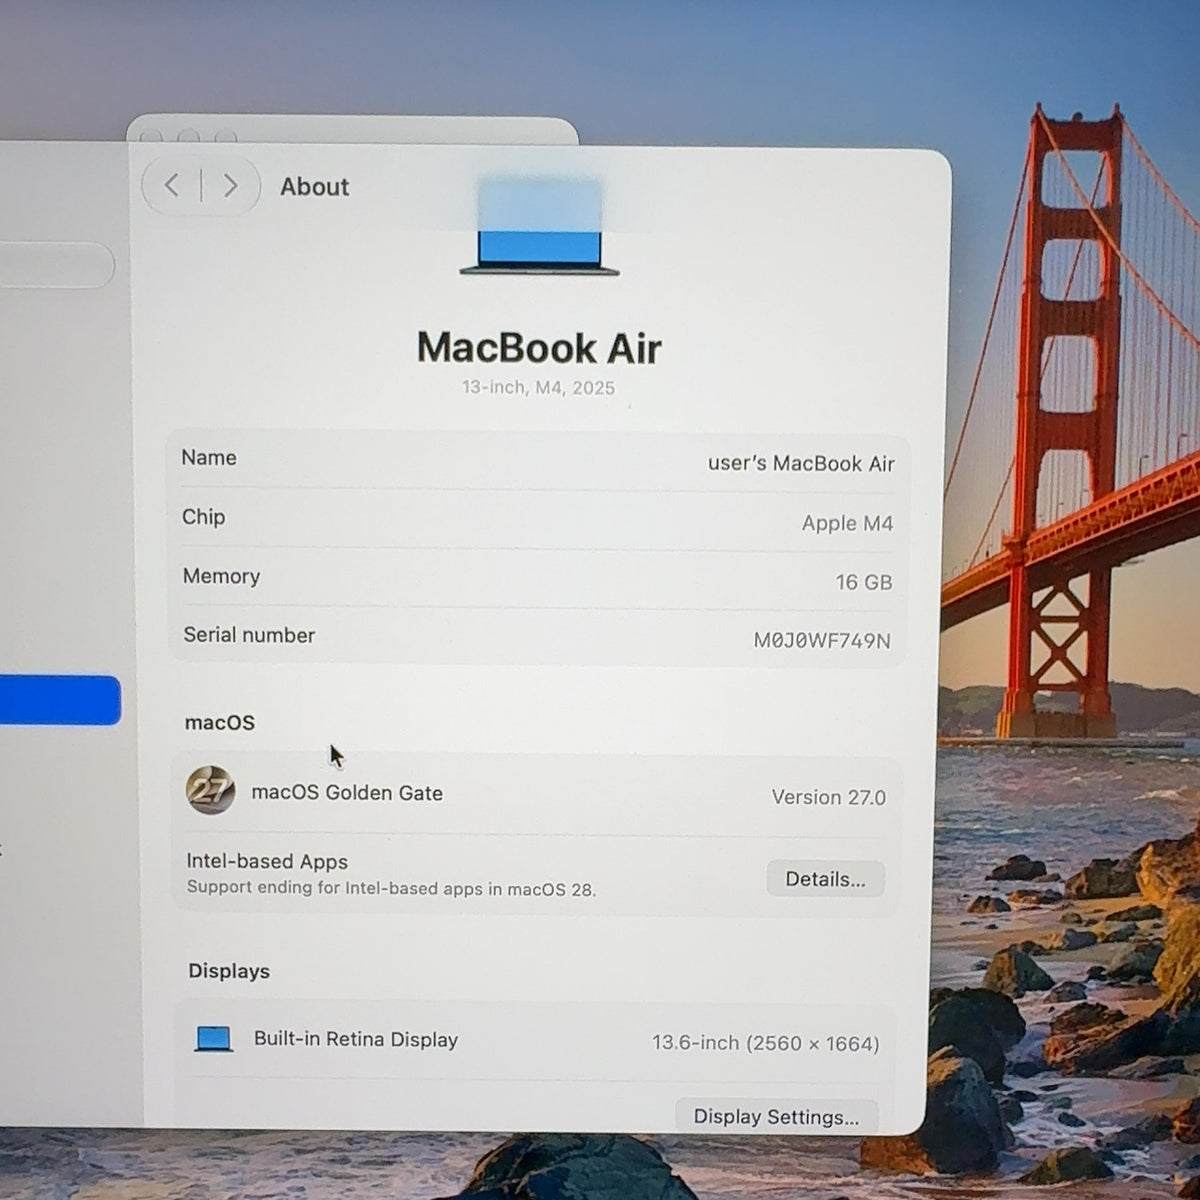Open Display Settings button
This screenshot has width=1200, height=1200.
[776, 1116]
